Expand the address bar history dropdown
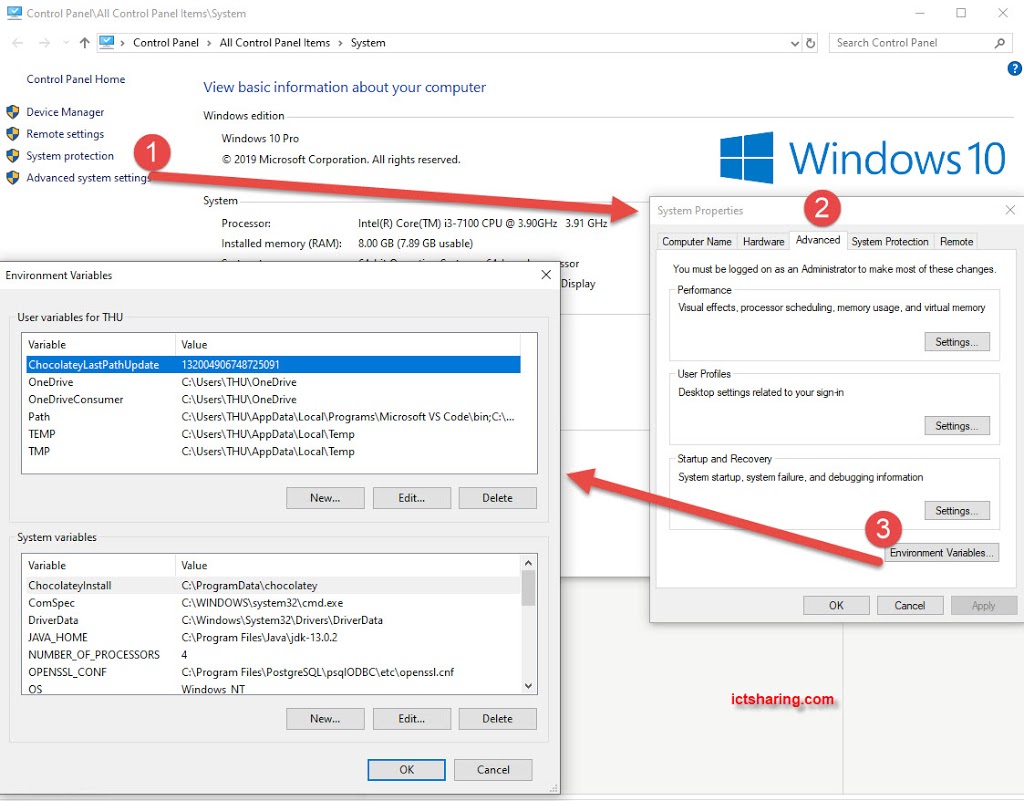The image size is (1024, 801). [795, 43]
